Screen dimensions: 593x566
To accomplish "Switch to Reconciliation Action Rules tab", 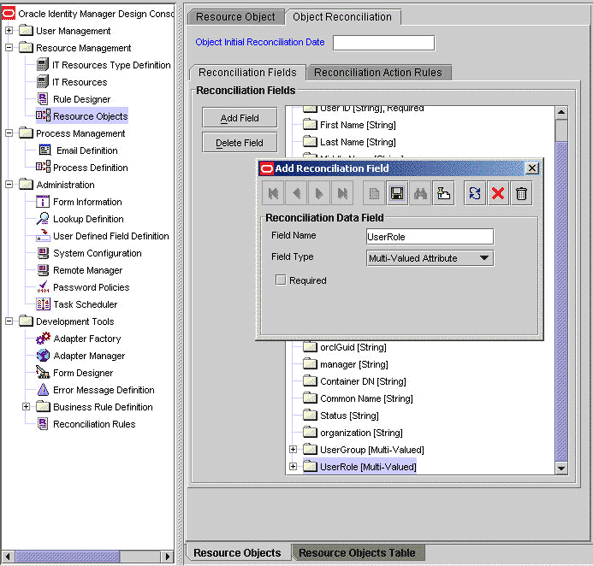I will tap(378, 72).
